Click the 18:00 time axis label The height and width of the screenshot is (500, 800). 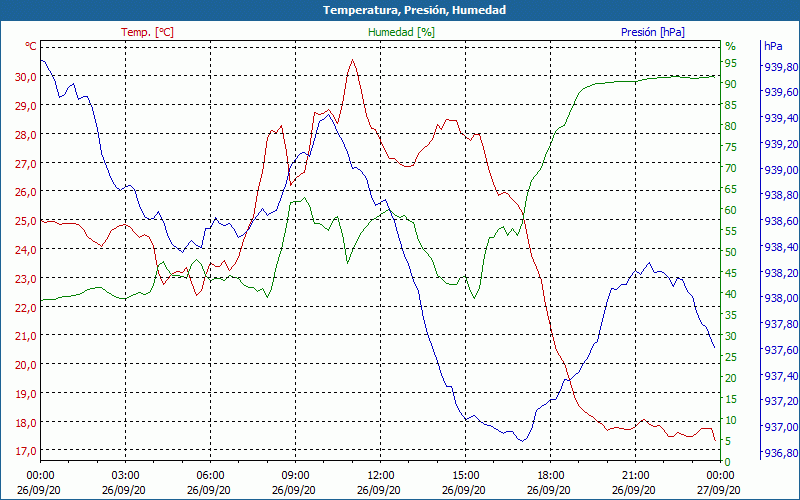(x=550, y=476)
